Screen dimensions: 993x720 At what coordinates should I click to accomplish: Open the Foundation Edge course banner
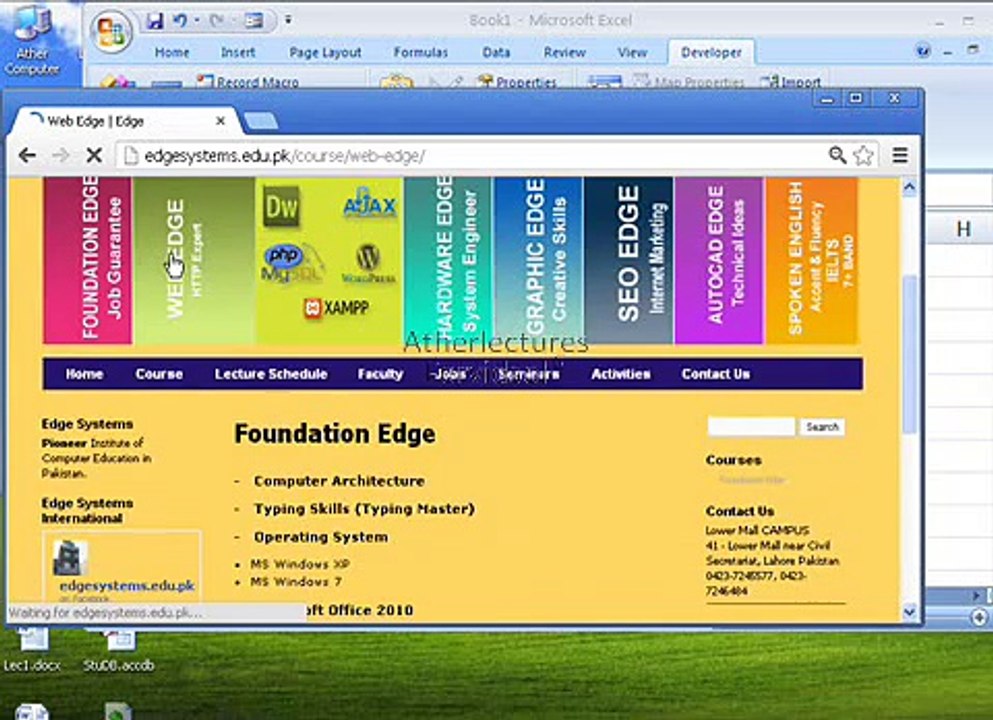(88, 260)
